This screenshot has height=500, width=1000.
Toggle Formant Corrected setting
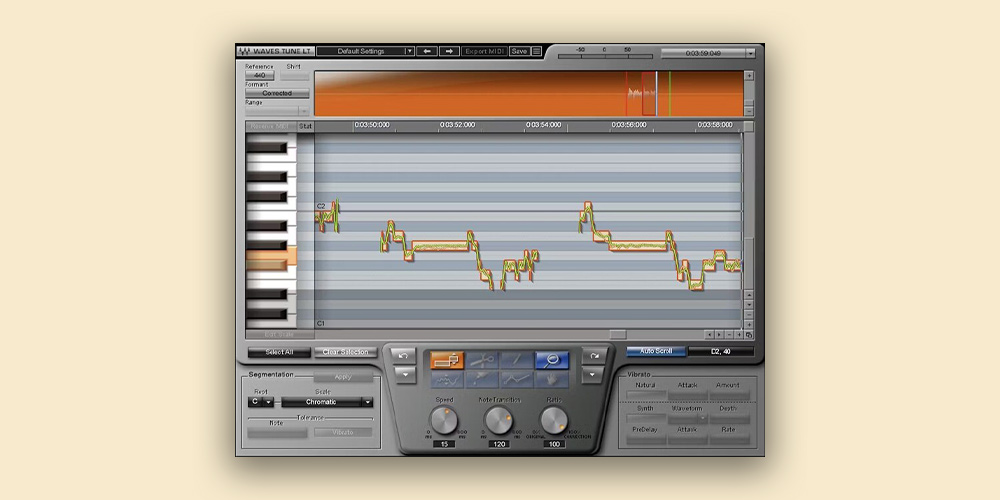point(277,93)
